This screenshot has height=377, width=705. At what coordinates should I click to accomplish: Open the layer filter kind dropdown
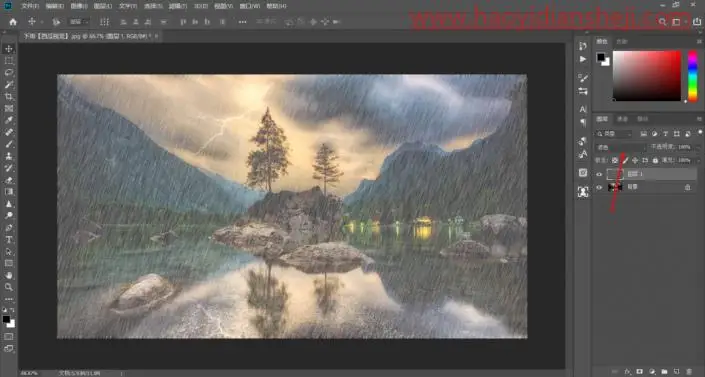tap(614, 134)
